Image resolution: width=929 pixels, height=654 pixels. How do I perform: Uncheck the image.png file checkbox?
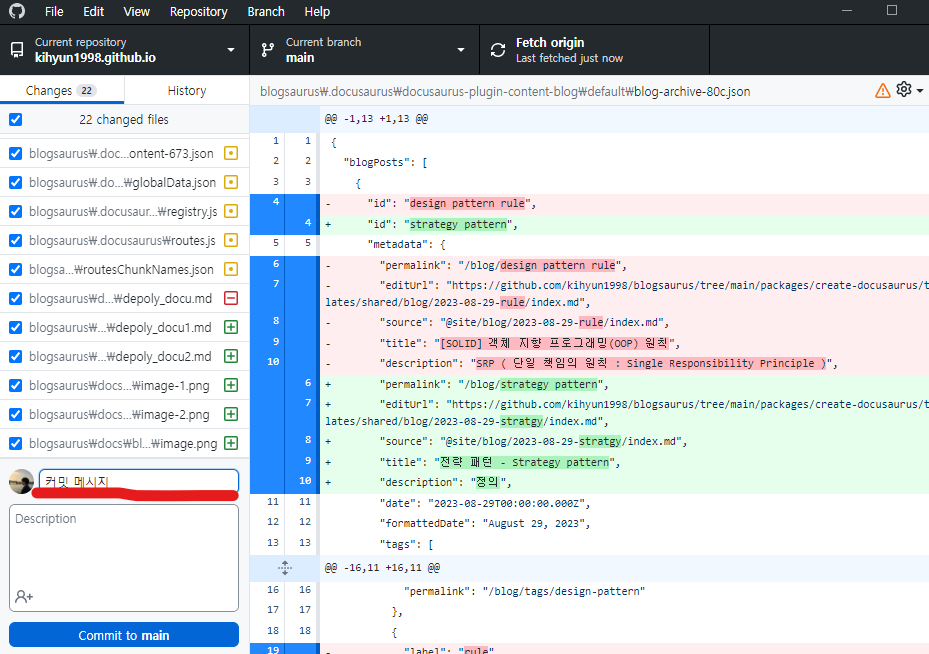click(15, 444)
